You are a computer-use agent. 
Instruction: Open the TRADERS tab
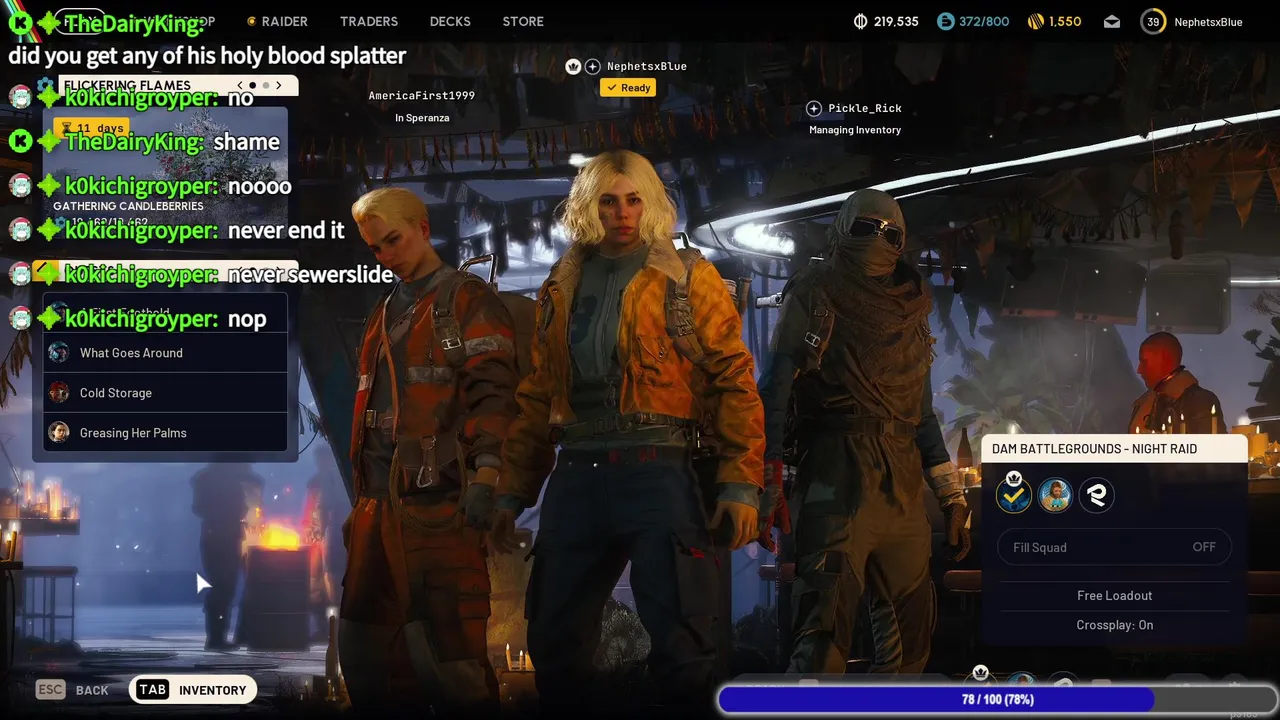369,21
